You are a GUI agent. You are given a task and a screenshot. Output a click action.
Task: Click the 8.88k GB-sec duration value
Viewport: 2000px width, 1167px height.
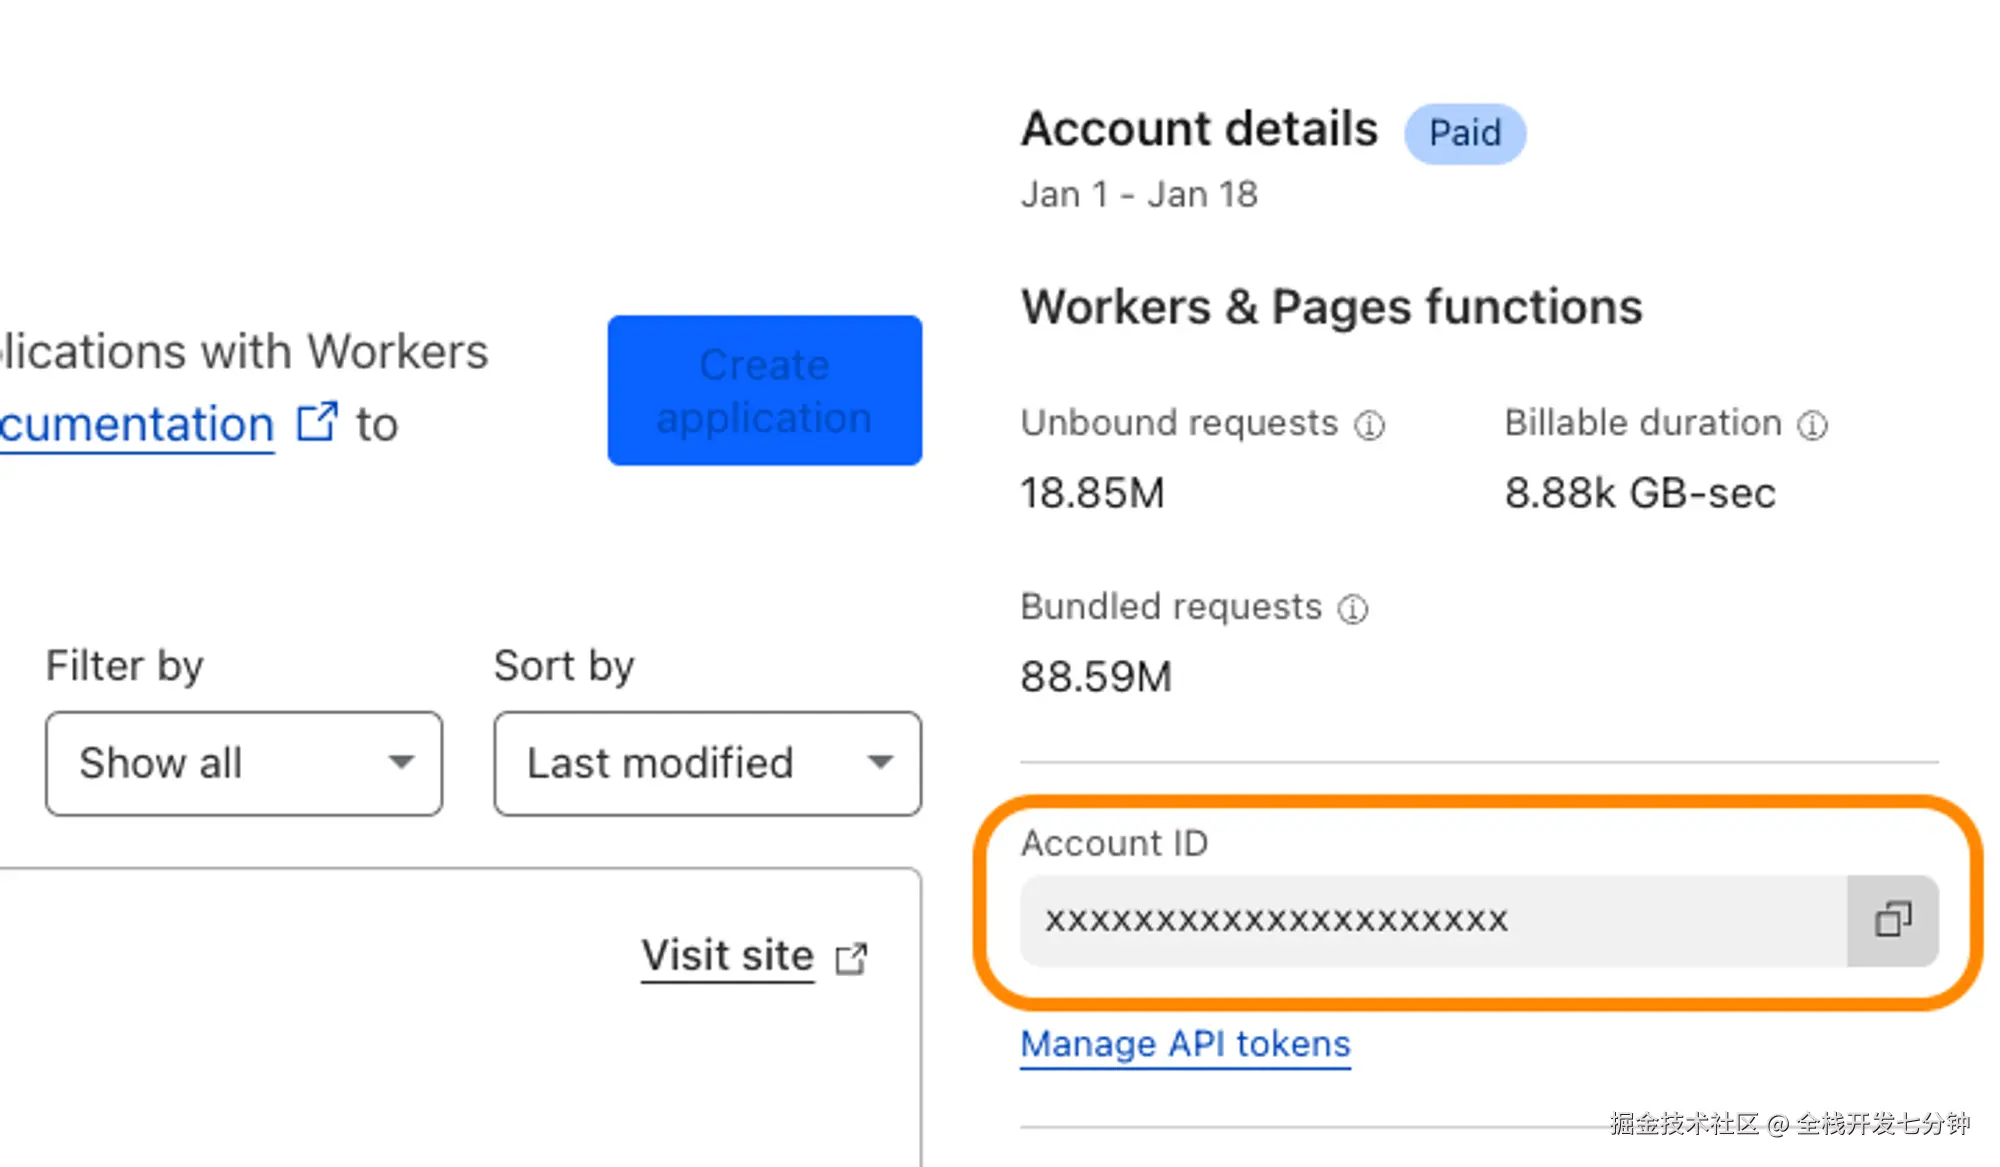[1639, 493]
